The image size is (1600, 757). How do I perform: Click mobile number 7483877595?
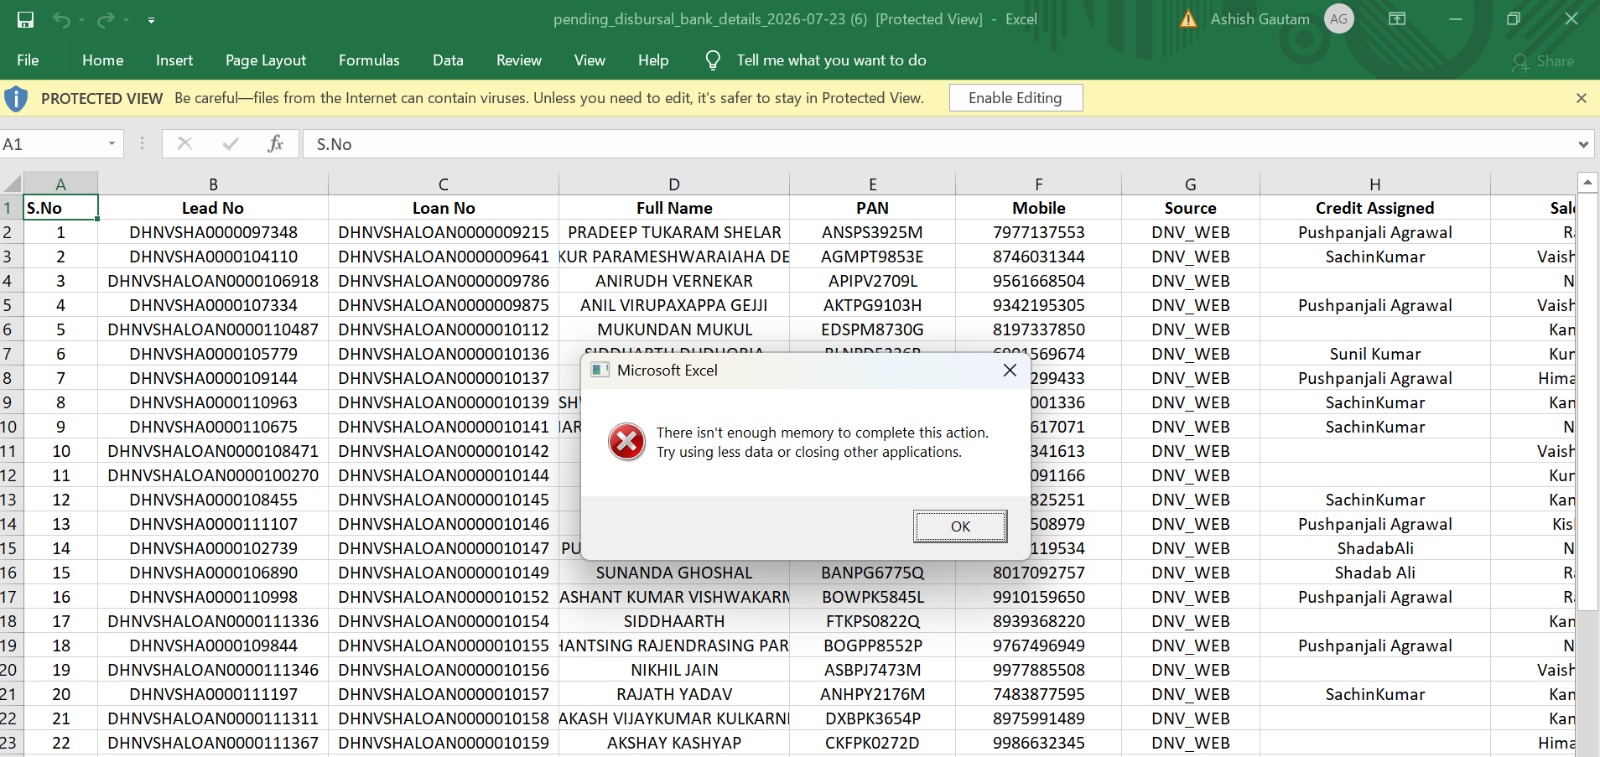pyautogui.click(x=1038, y=694)
